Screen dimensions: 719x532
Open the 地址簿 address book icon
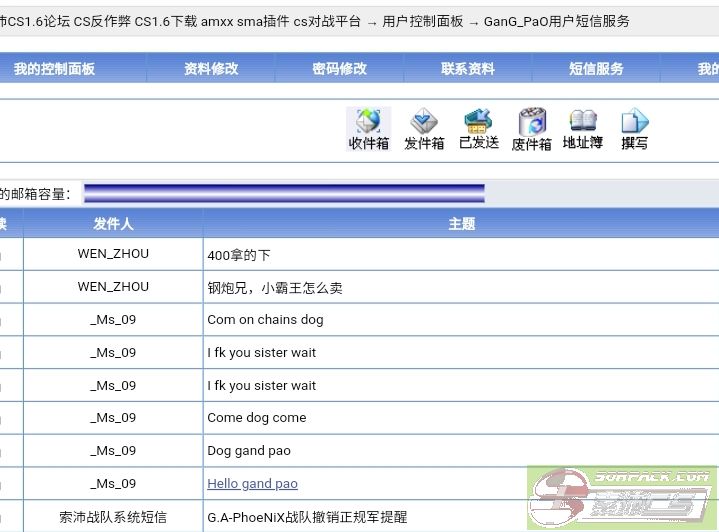tap(583, 129)
